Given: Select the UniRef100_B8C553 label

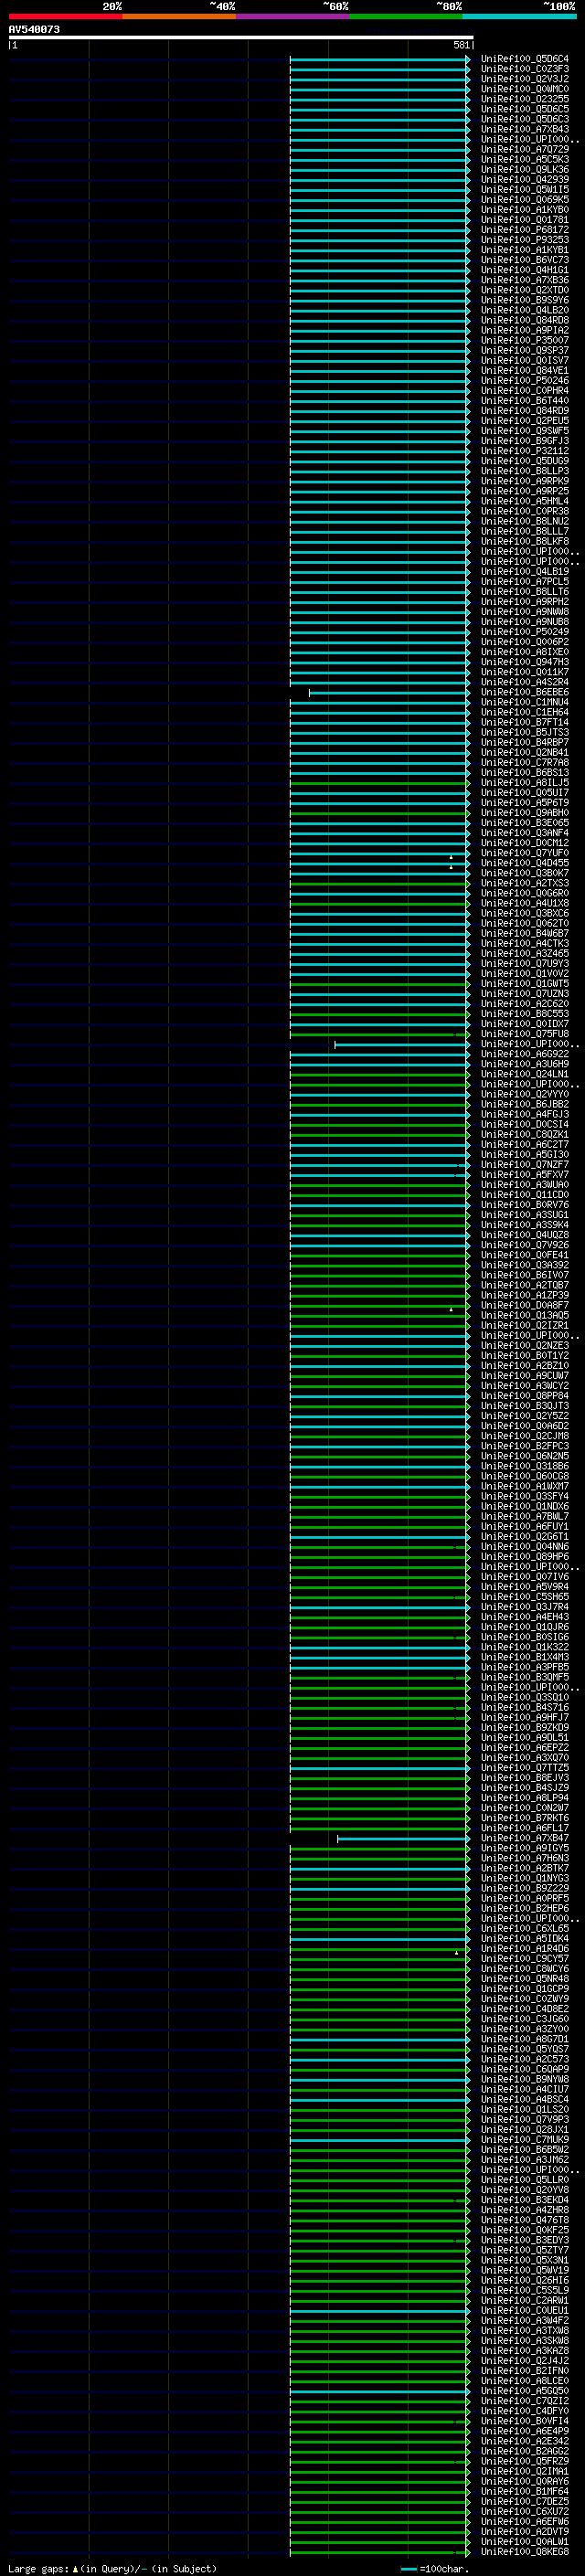Looking at the screenshot, I should click(525, 1013).
